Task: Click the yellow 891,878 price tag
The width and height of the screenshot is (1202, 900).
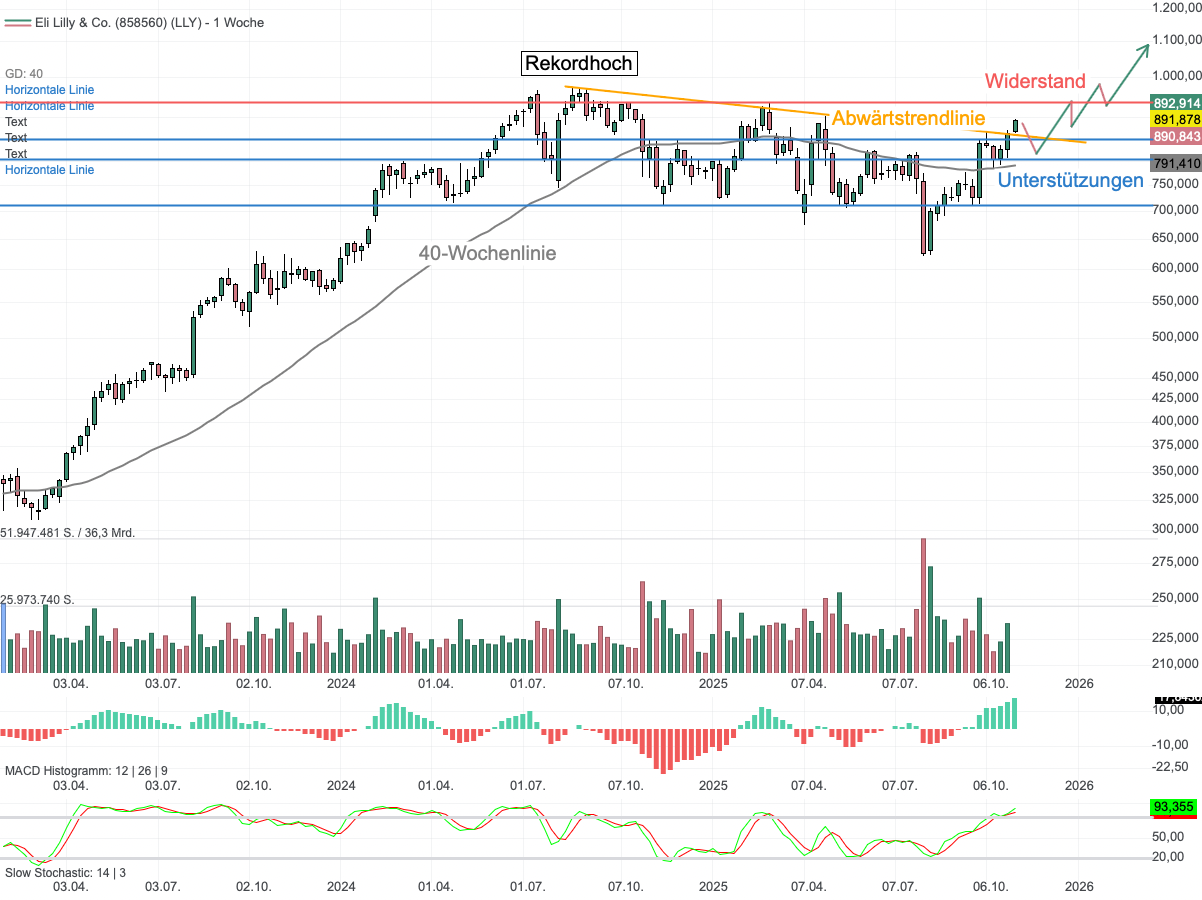Action: tap(1176, 119)
